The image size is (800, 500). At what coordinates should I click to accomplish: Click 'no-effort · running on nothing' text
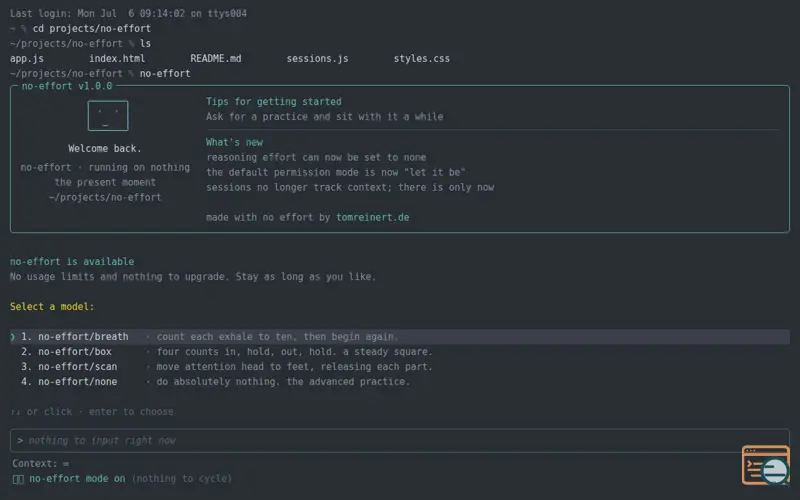click(x=105, y=168)
